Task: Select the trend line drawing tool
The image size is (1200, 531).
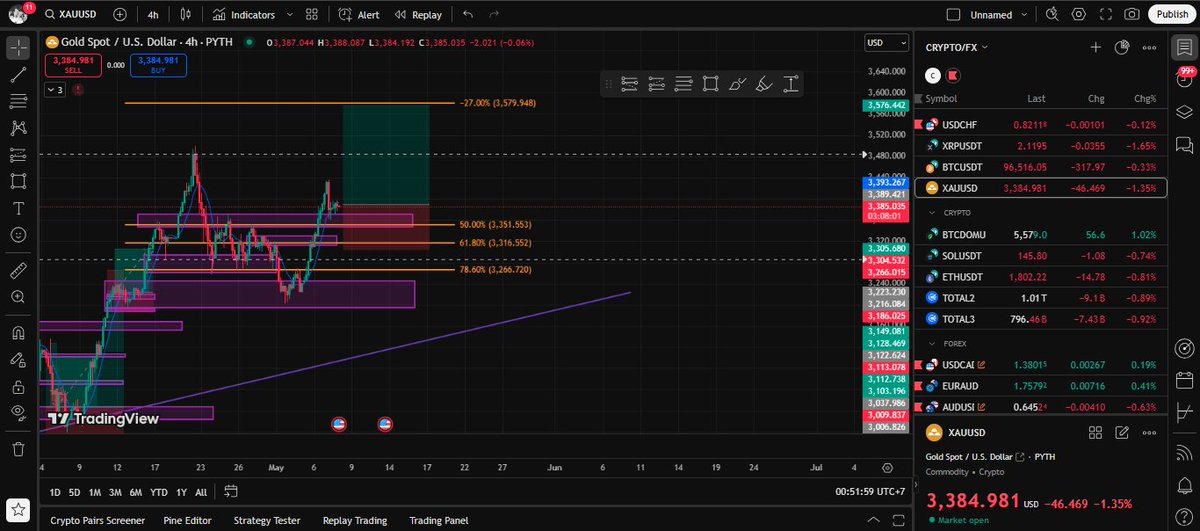Action: click(18, 74)
